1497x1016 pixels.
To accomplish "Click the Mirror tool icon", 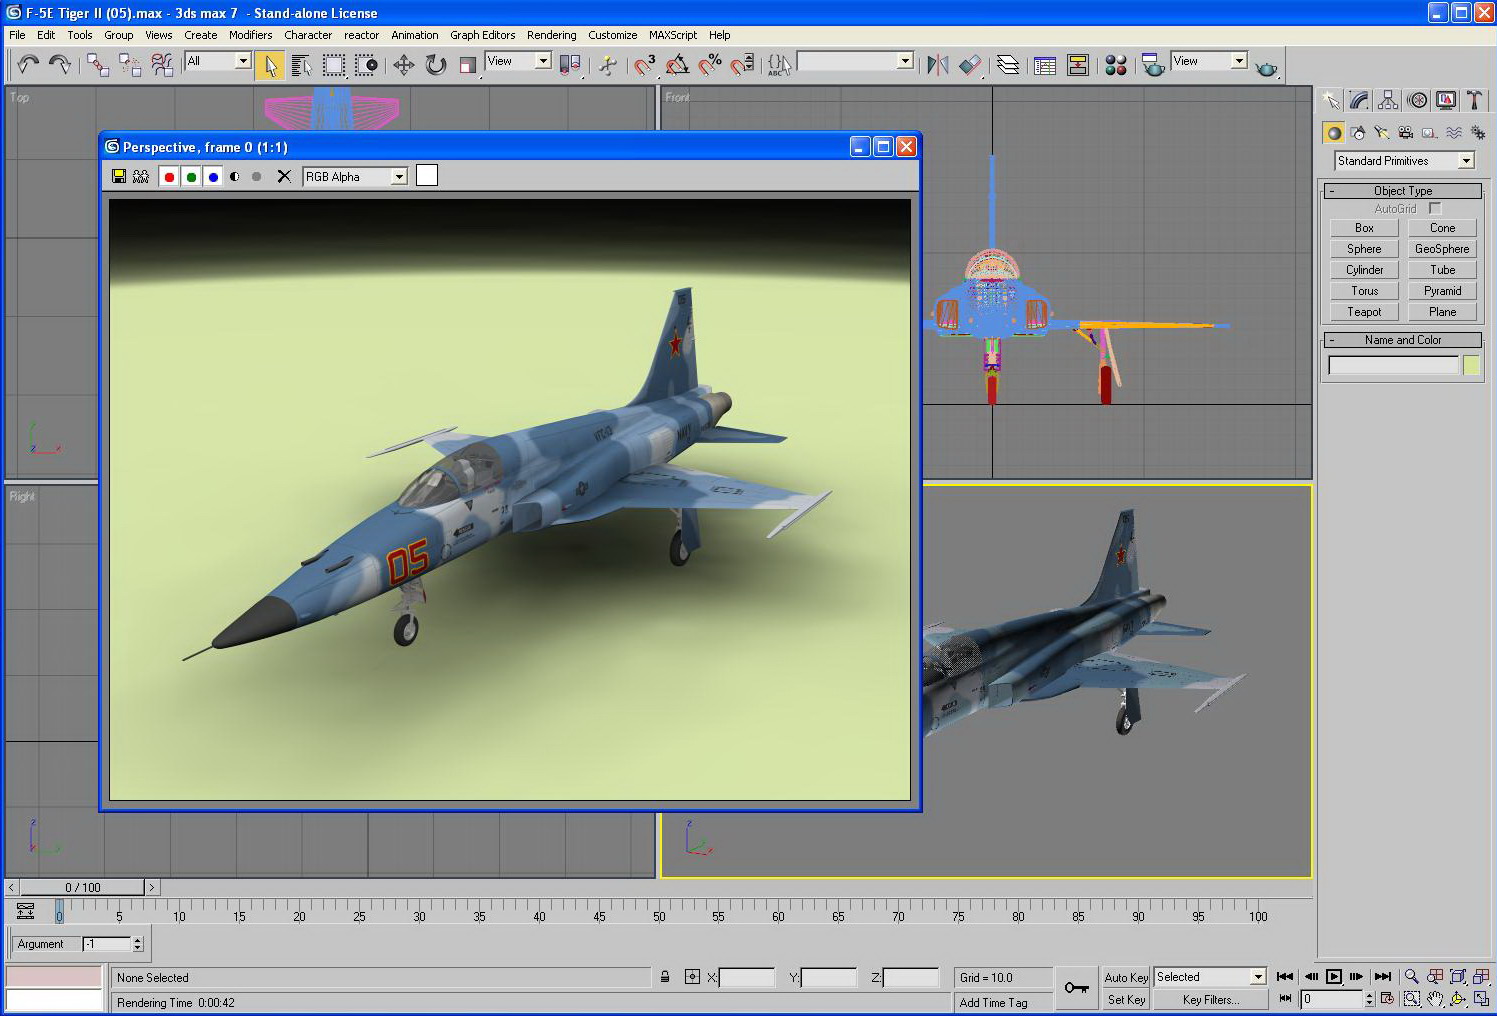I will coord(937,65).
